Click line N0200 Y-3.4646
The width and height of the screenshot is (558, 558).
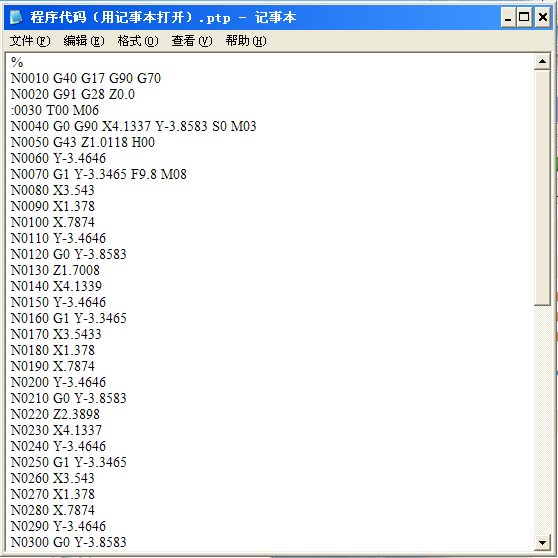[58, 382]
